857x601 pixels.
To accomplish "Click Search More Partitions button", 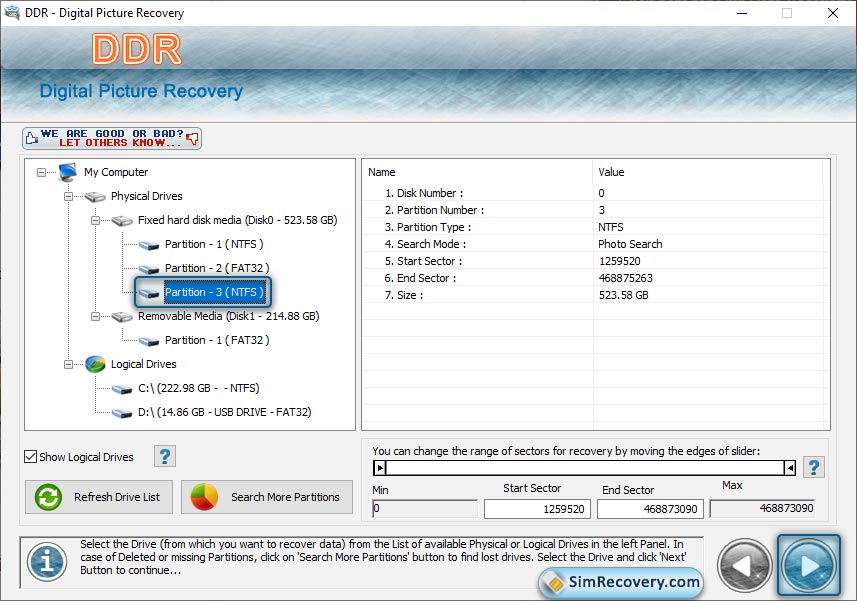I will (x=267, y=497).
